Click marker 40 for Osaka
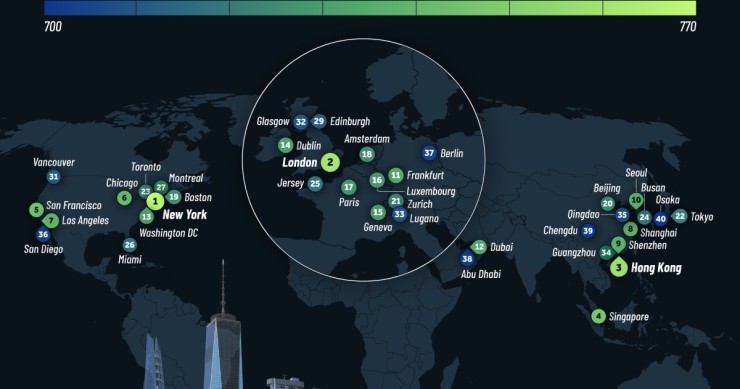 [x=661, y=219]
